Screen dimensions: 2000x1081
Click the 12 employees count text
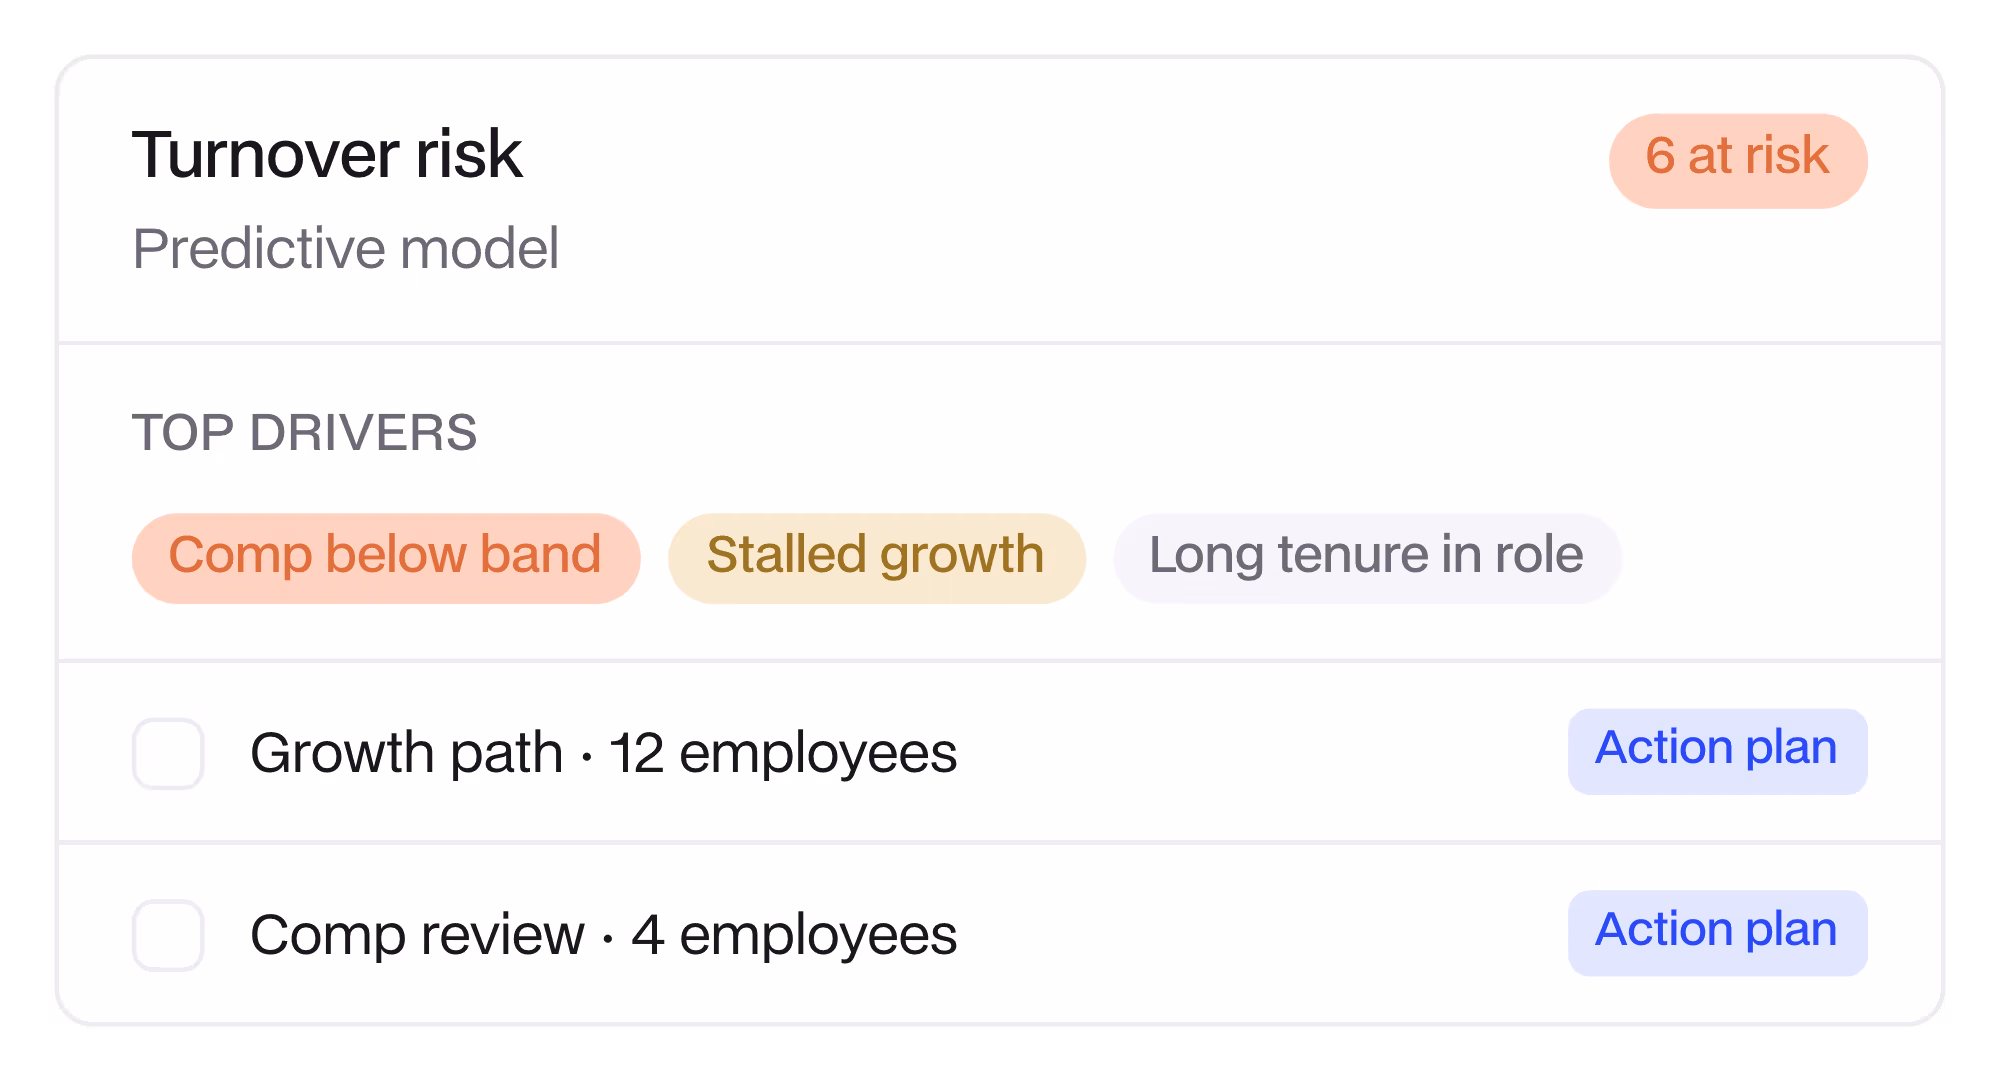pyautogui.click(x=783, y=753)
